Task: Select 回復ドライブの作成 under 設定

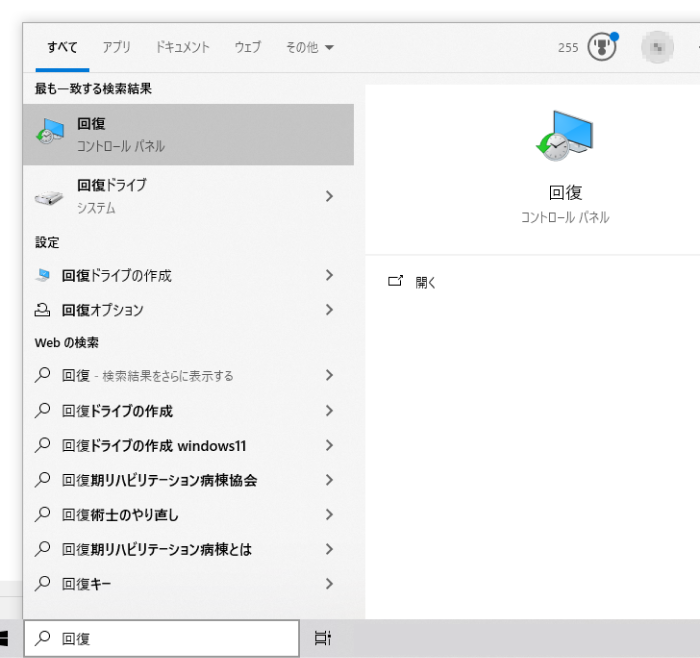Action: click(x=117, y=275)
